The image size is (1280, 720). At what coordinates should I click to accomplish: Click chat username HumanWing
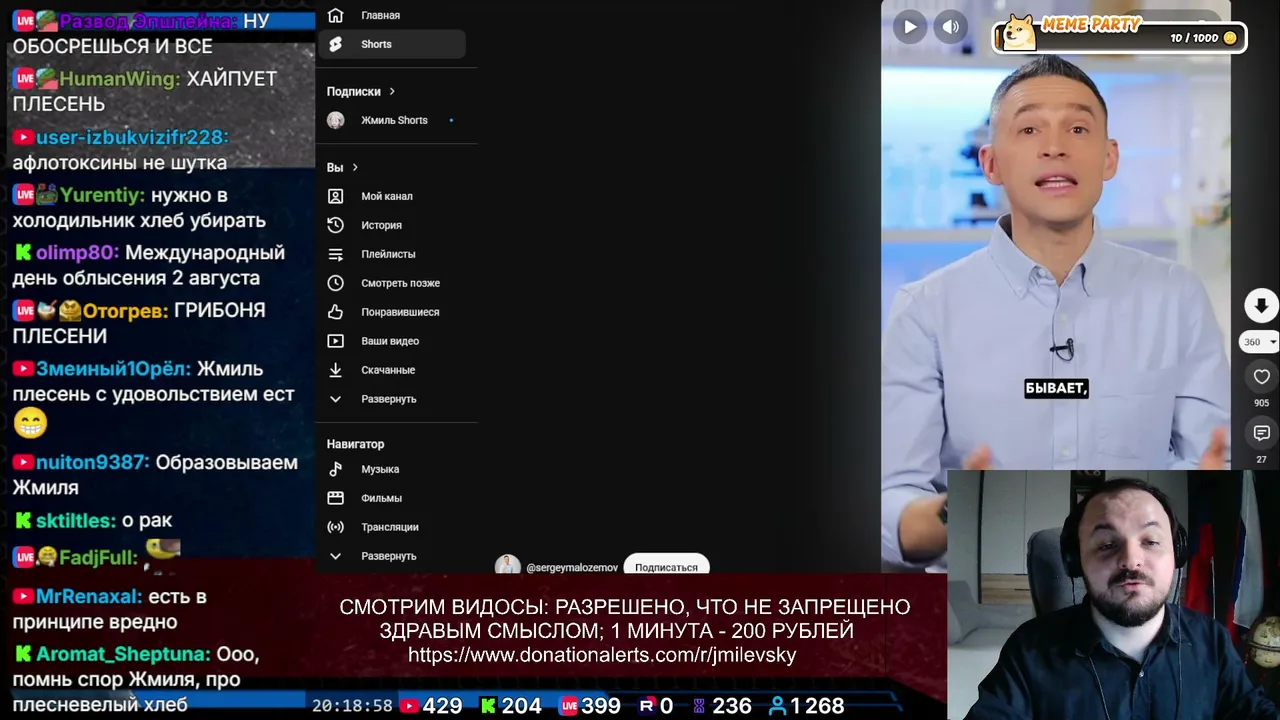point(119,79)
